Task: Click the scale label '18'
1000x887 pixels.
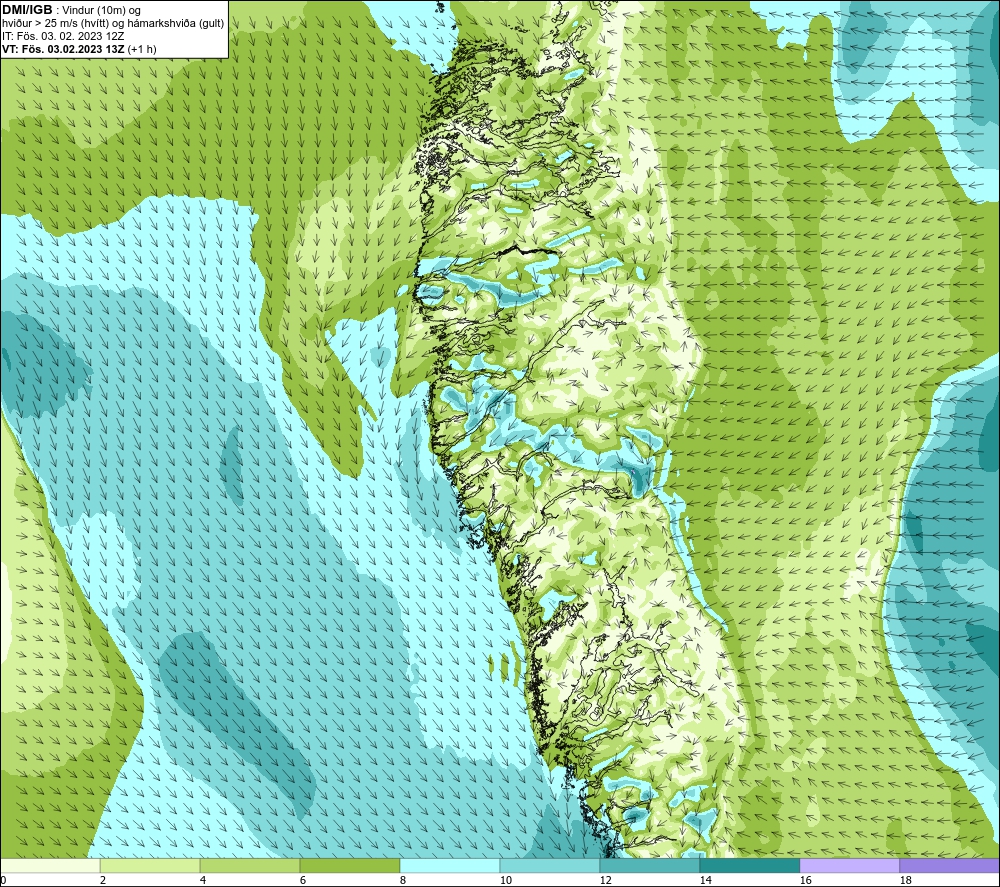Action: pos(905,880)
